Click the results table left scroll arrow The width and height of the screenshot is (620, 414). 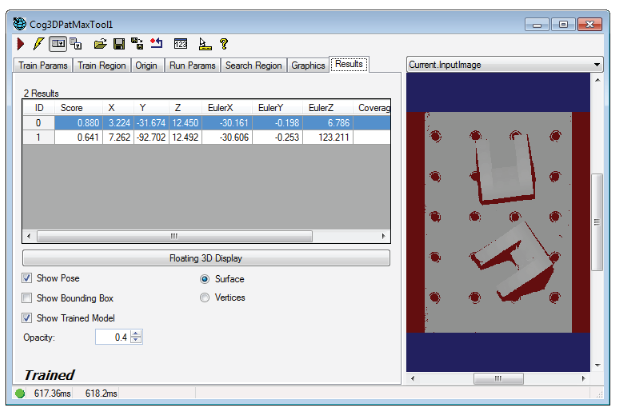(x=28, y=236)
